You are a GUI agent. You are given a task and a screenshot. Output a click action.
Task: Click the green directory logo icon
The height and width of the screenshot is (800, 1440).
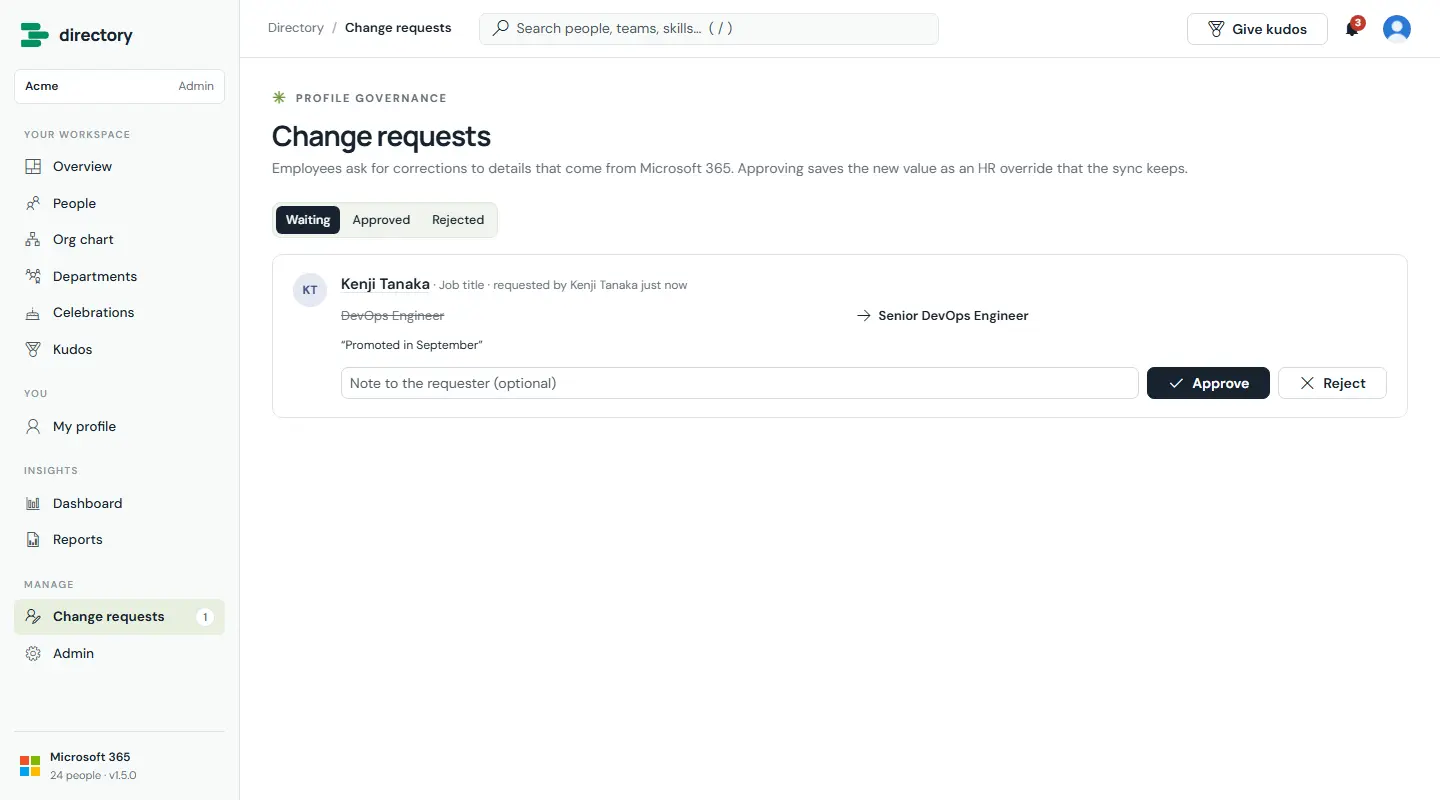35,35
